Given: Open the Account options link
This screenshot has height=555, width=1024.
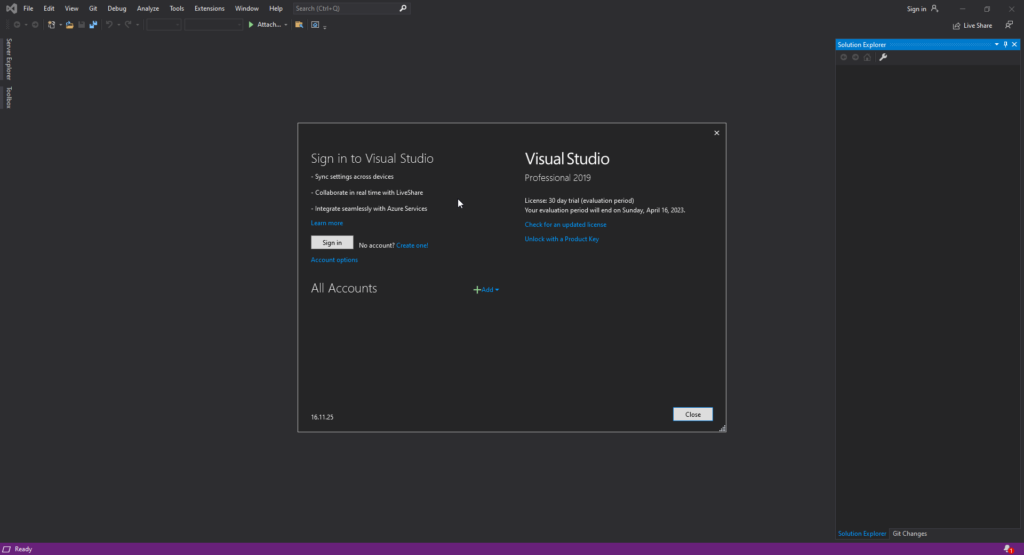Looking at the screenshot, I should point(334,260).
